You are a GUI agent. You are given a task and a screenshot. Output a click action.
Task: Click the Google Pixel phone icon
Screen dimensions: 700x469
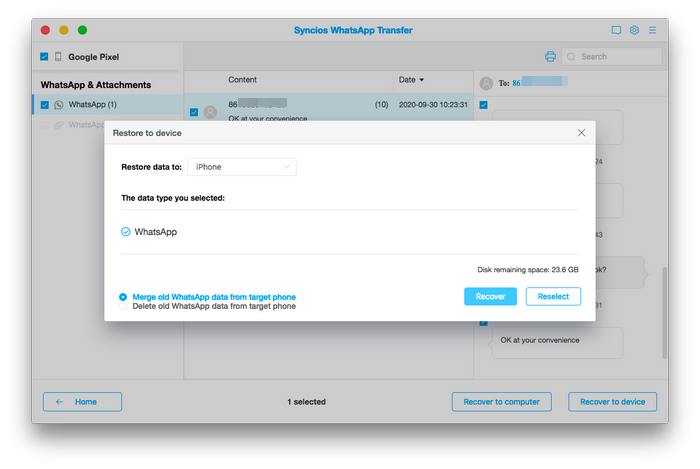pos(58,57)
